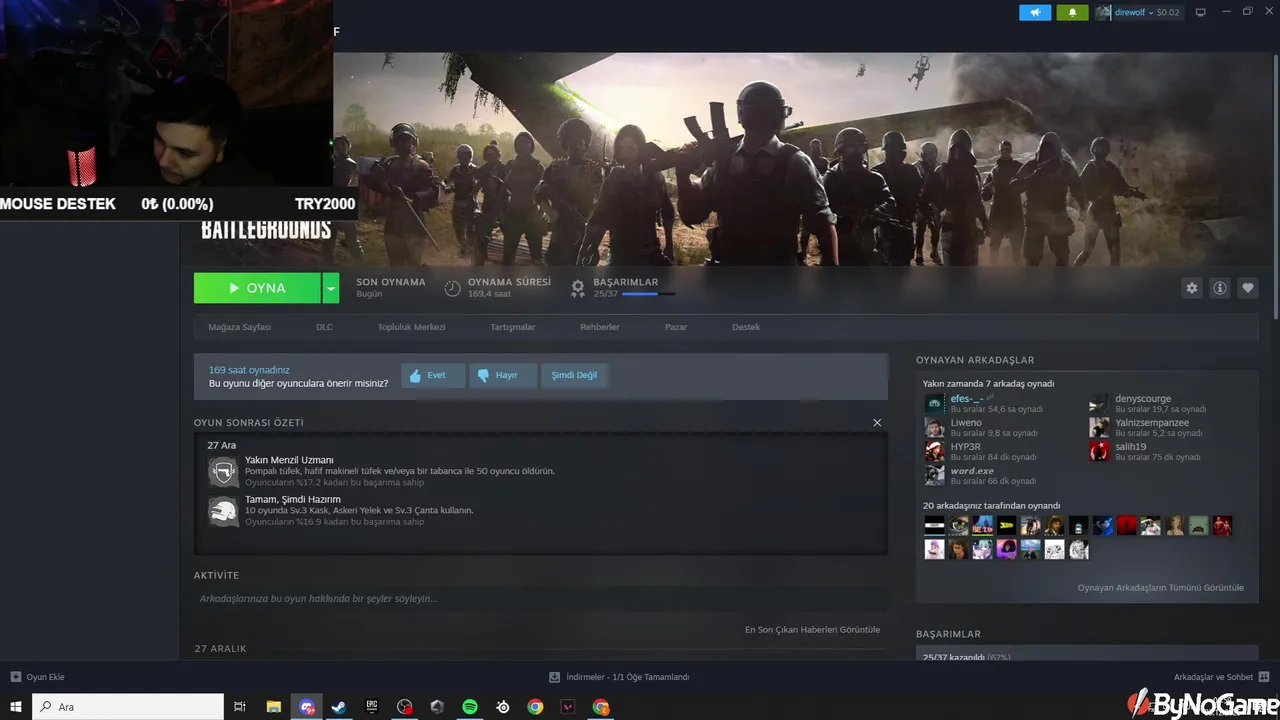The height and width of the screenshot is (720, 1280).
Task: Open File Explorer from taskbar
Action: pyautogui.click(x=273, y=707)
